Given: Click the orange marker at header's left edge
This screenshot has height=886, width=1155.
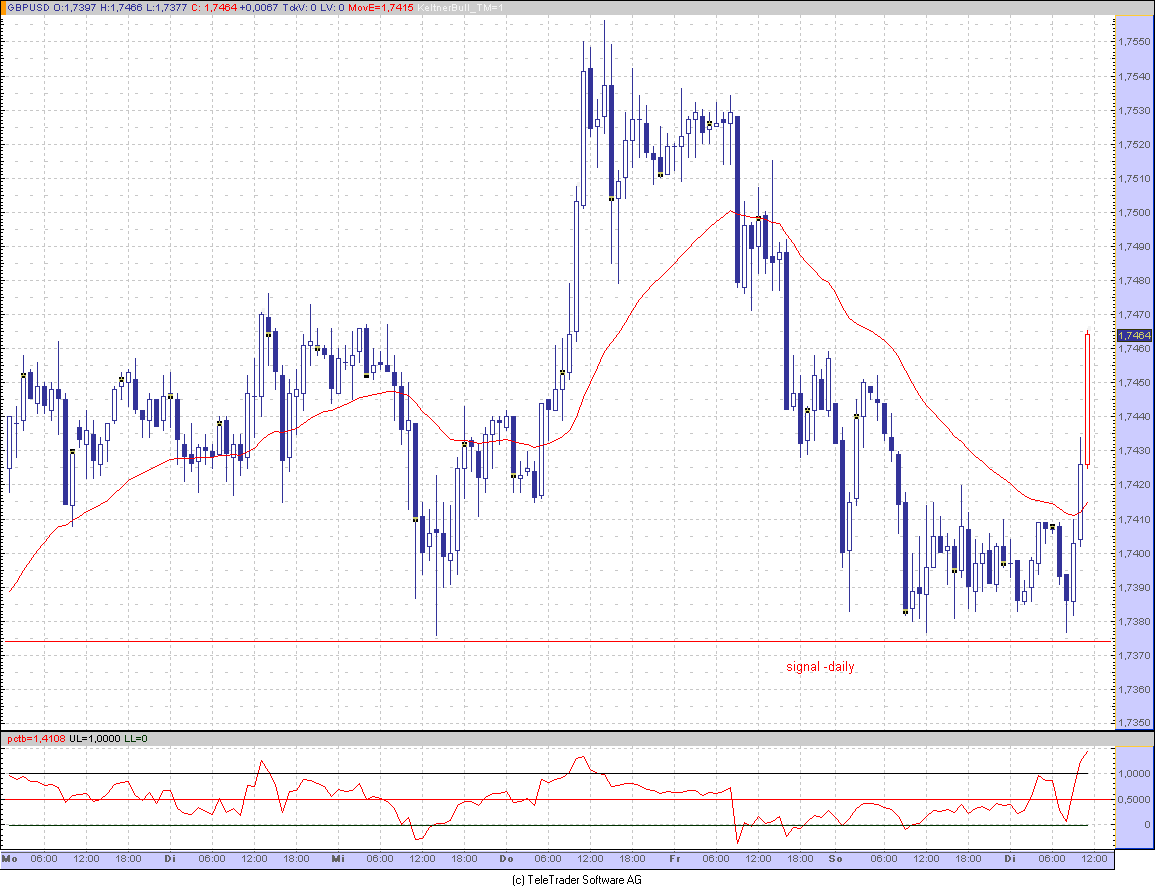Looking at the screenshot, I should click(x=3, y=7).
